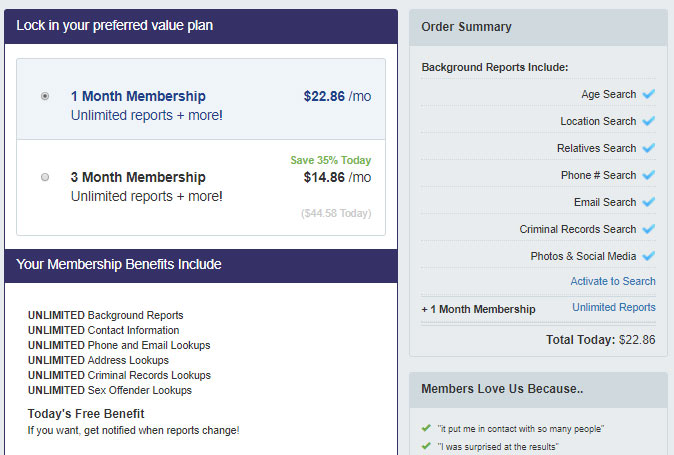Click the Phone # Search checkmark icon

[x=649, y=175]
